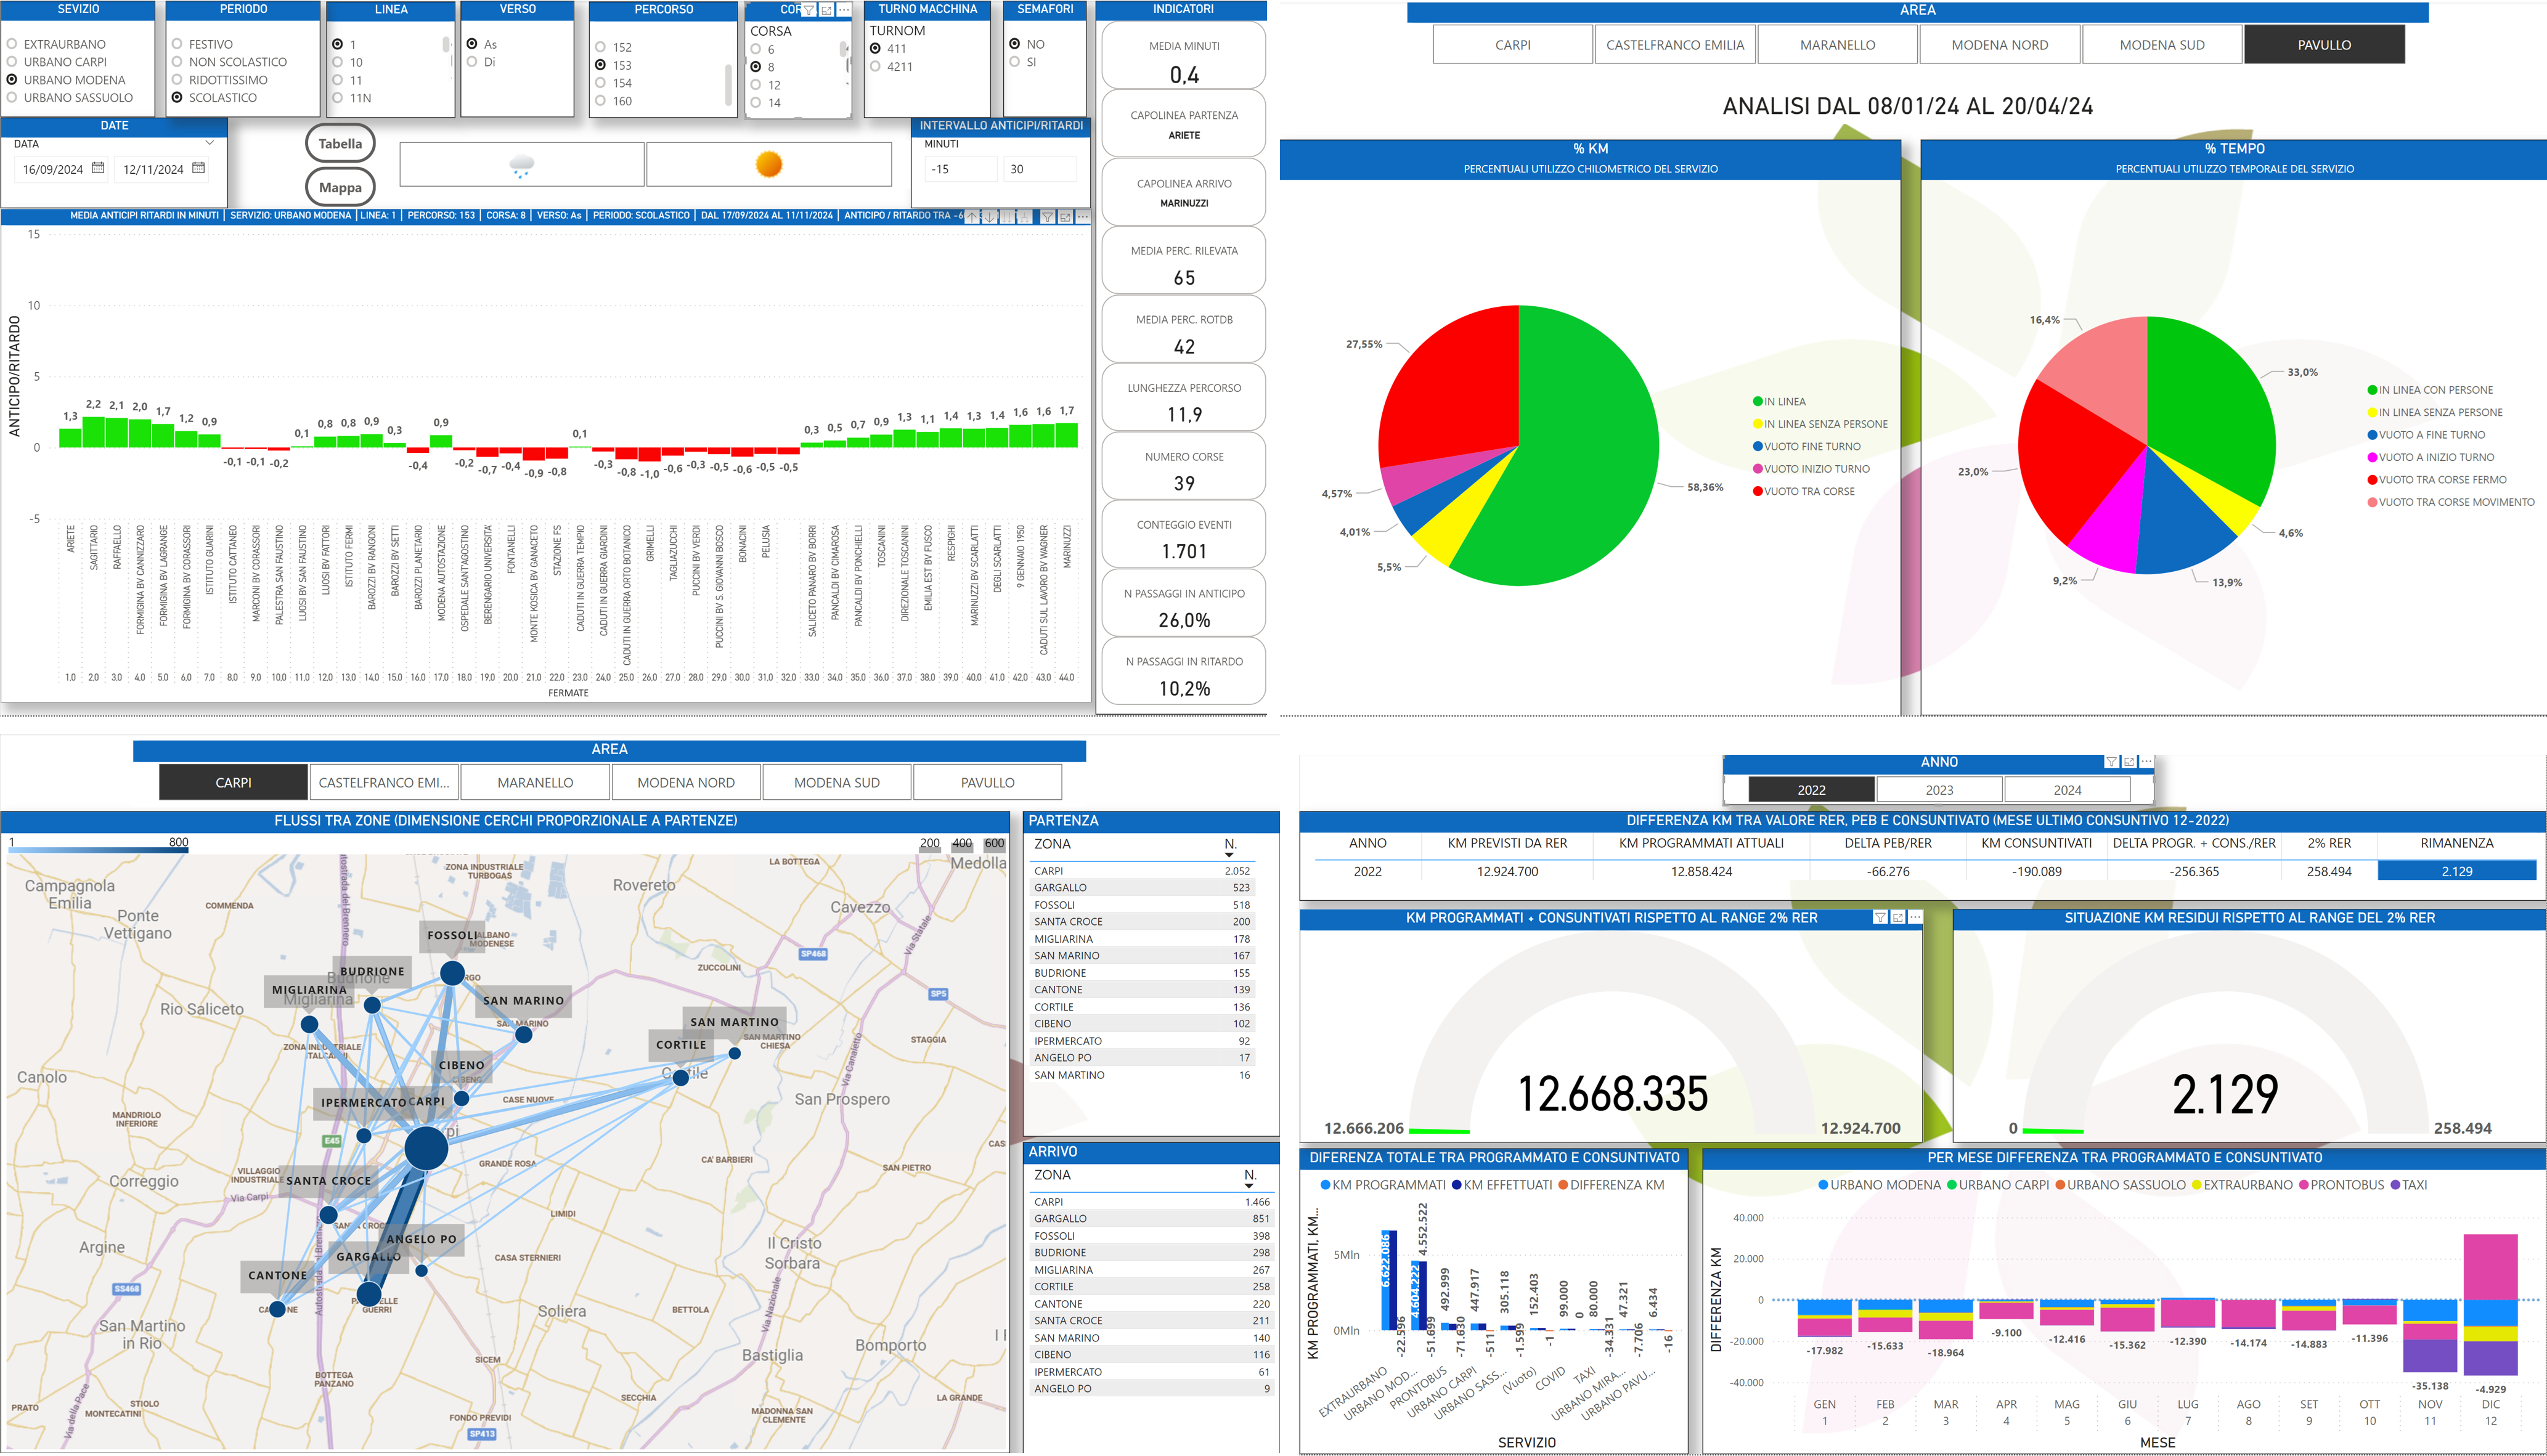Open more options on the KM PROGRAMMATI gauge

1915,917
